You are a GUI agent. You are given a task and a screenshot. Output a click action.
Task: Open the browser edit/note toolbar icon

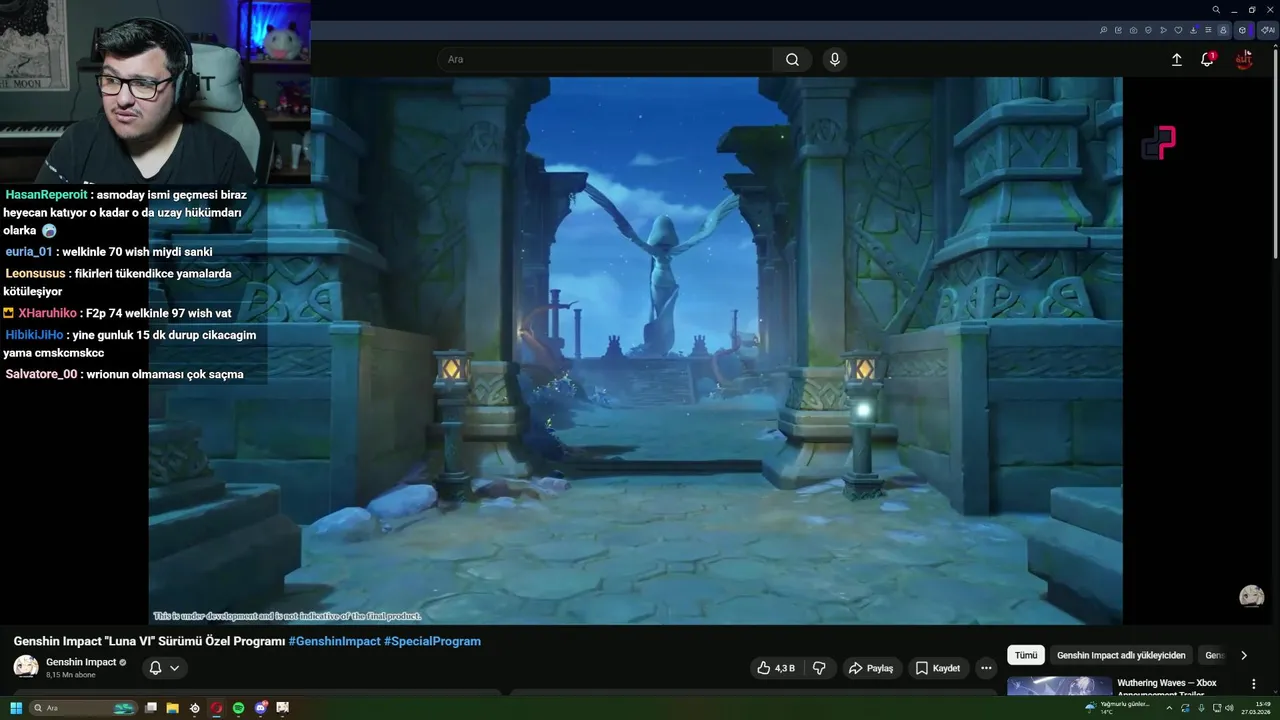click(1118, 30)
